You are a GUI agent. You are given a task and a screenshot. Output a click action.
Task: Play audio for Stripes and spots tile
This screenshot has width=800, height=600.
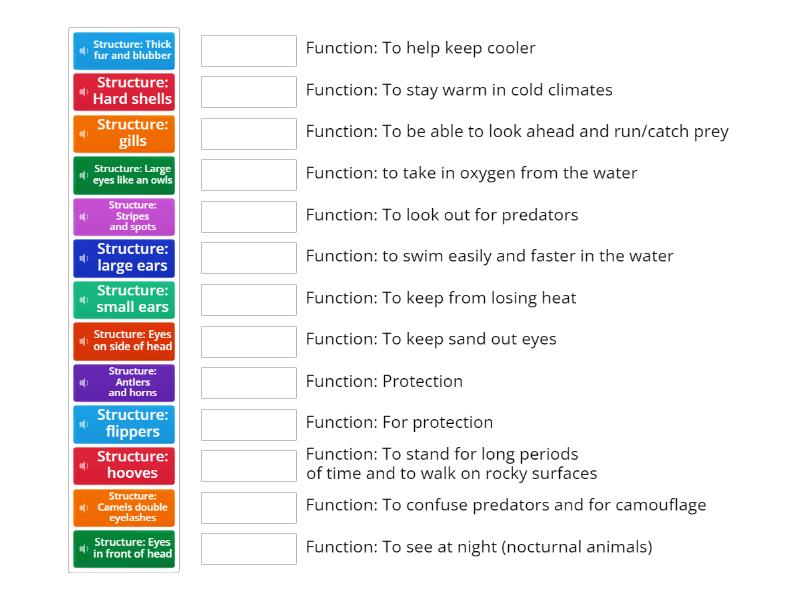pos(84,217)
